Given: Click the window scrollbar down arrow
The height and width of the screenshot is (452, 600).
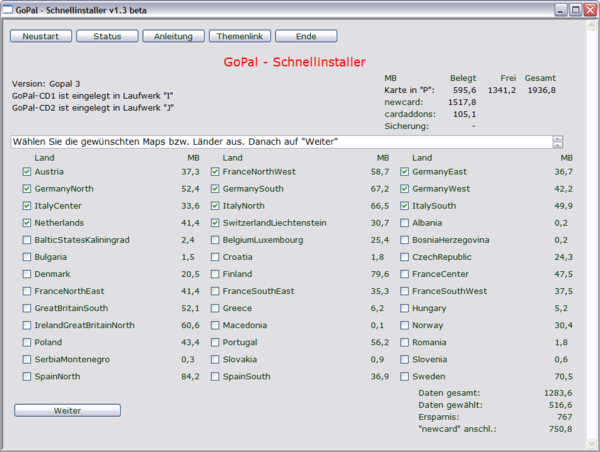Looking at the screenshot, I should (x=591, y=443).
